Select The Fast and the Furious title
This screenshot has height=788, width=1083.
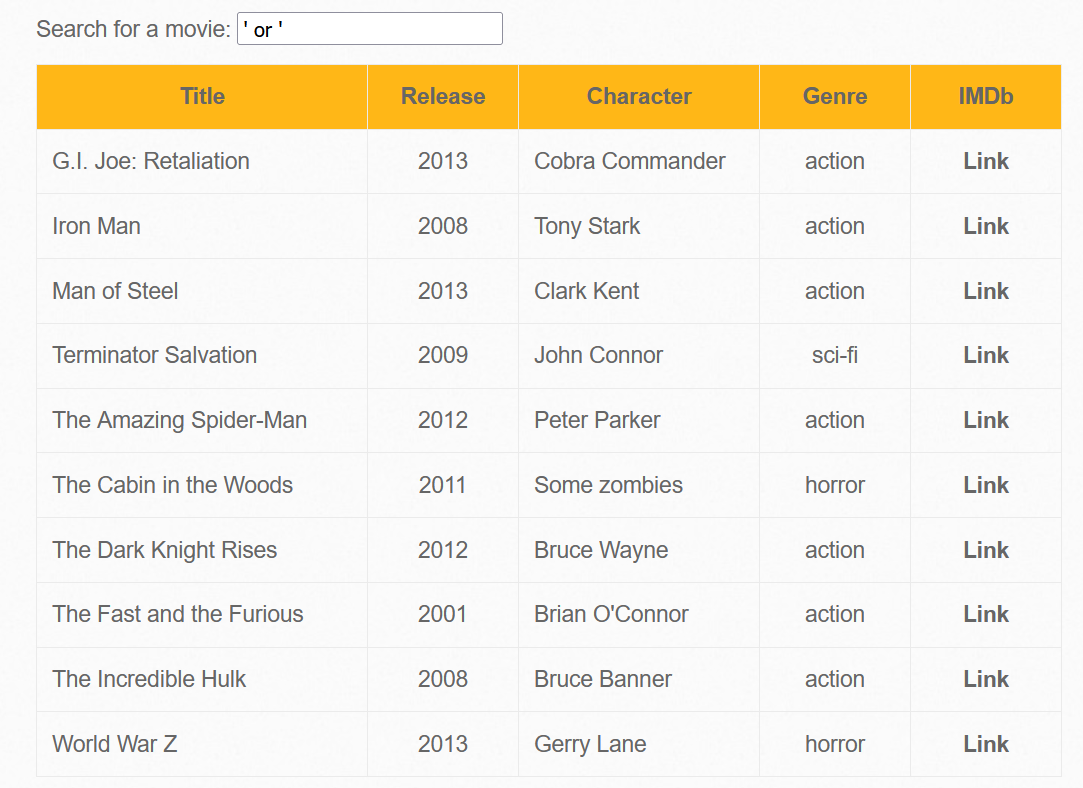pyautogui.click(x=178, y=614)
